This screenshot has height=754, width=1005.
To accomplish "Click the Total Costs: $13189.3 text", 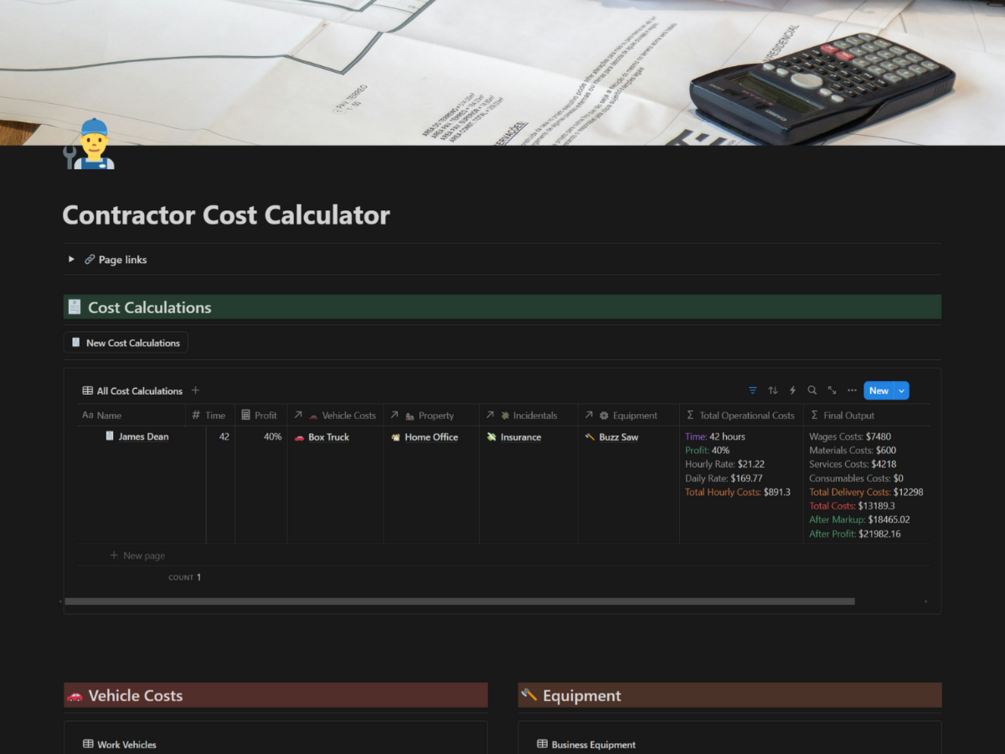I will [x=852, y=506].
